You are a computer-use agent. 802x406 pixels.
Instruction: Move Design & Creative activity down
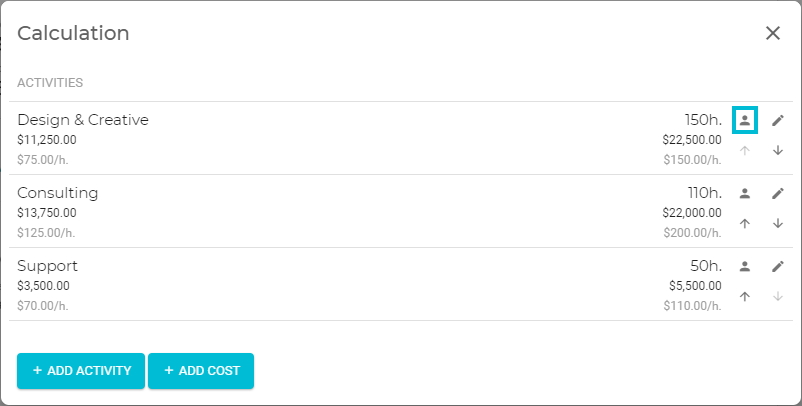point(777,150)
